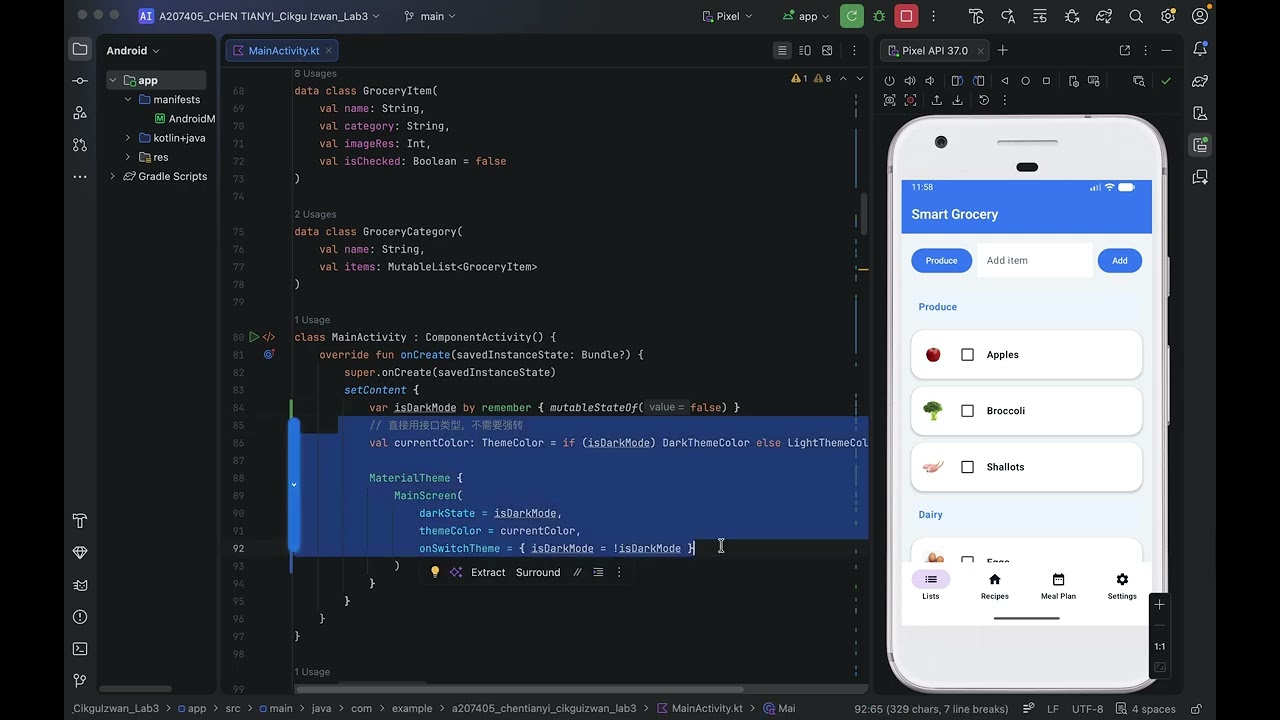
Task: Select the Pixel API 37.0 device tab
Action: coord(935,50)
